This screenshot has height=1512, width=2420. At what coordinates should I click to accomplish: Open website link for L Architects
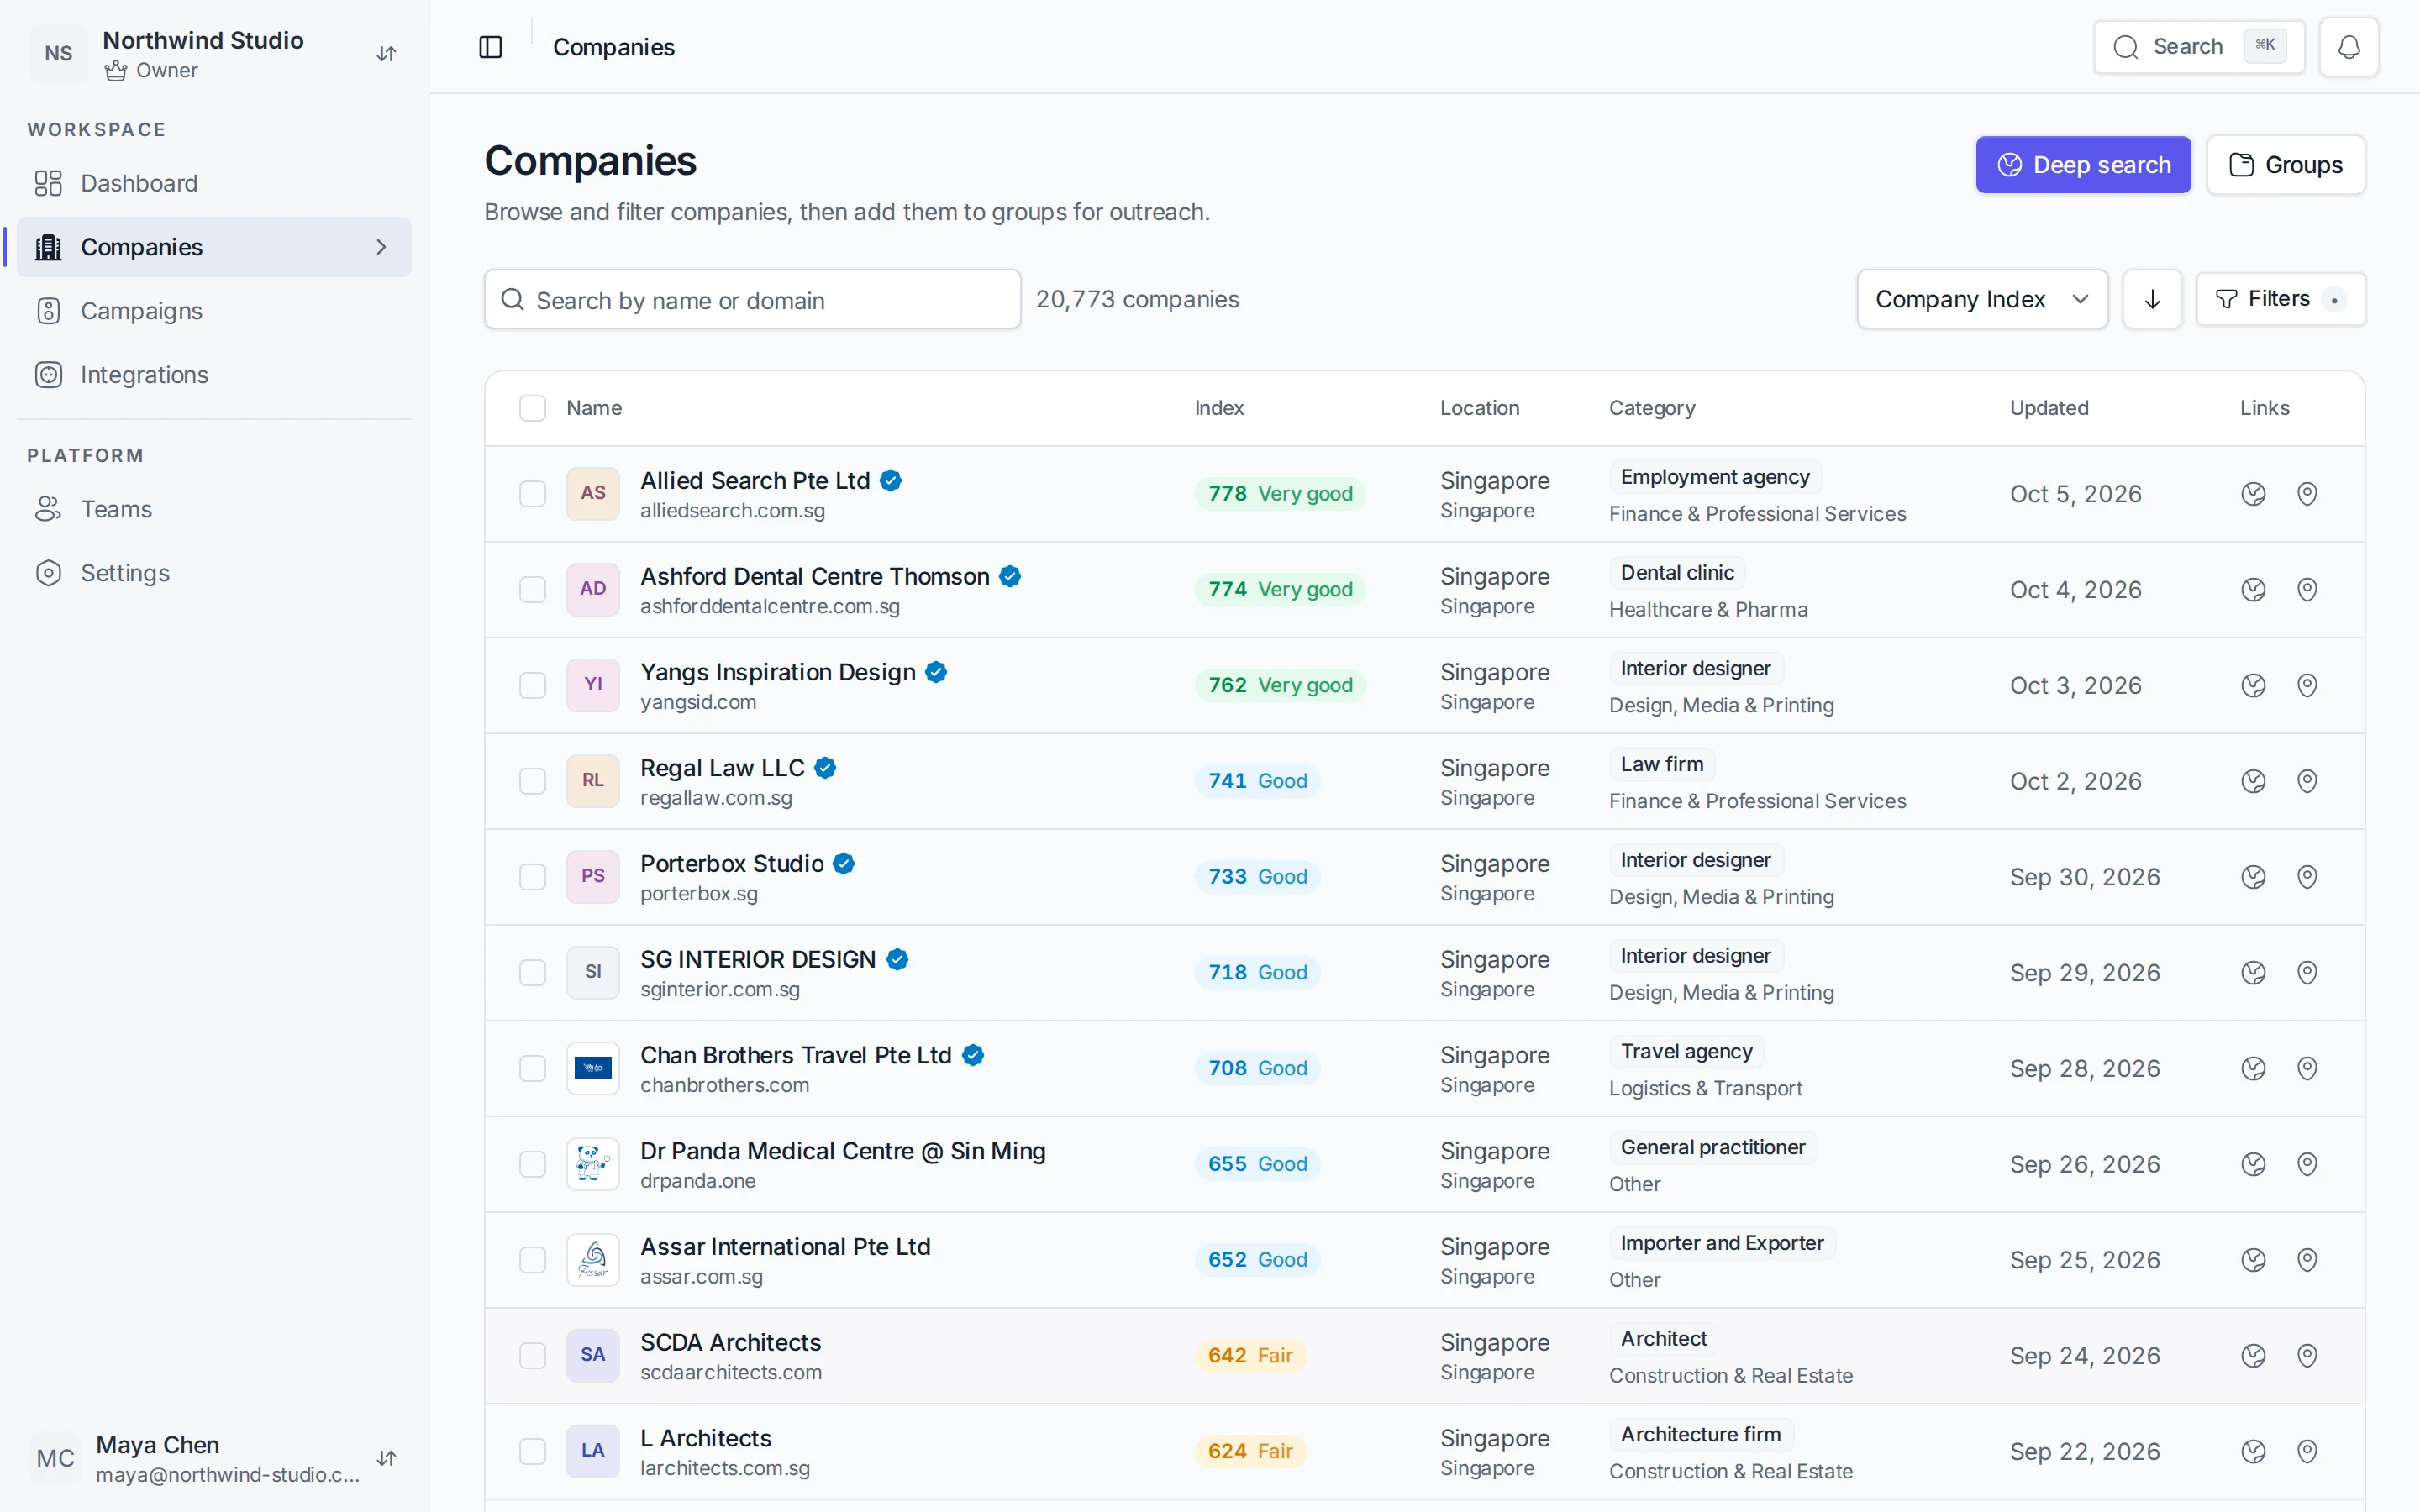click(2253, 1451)
